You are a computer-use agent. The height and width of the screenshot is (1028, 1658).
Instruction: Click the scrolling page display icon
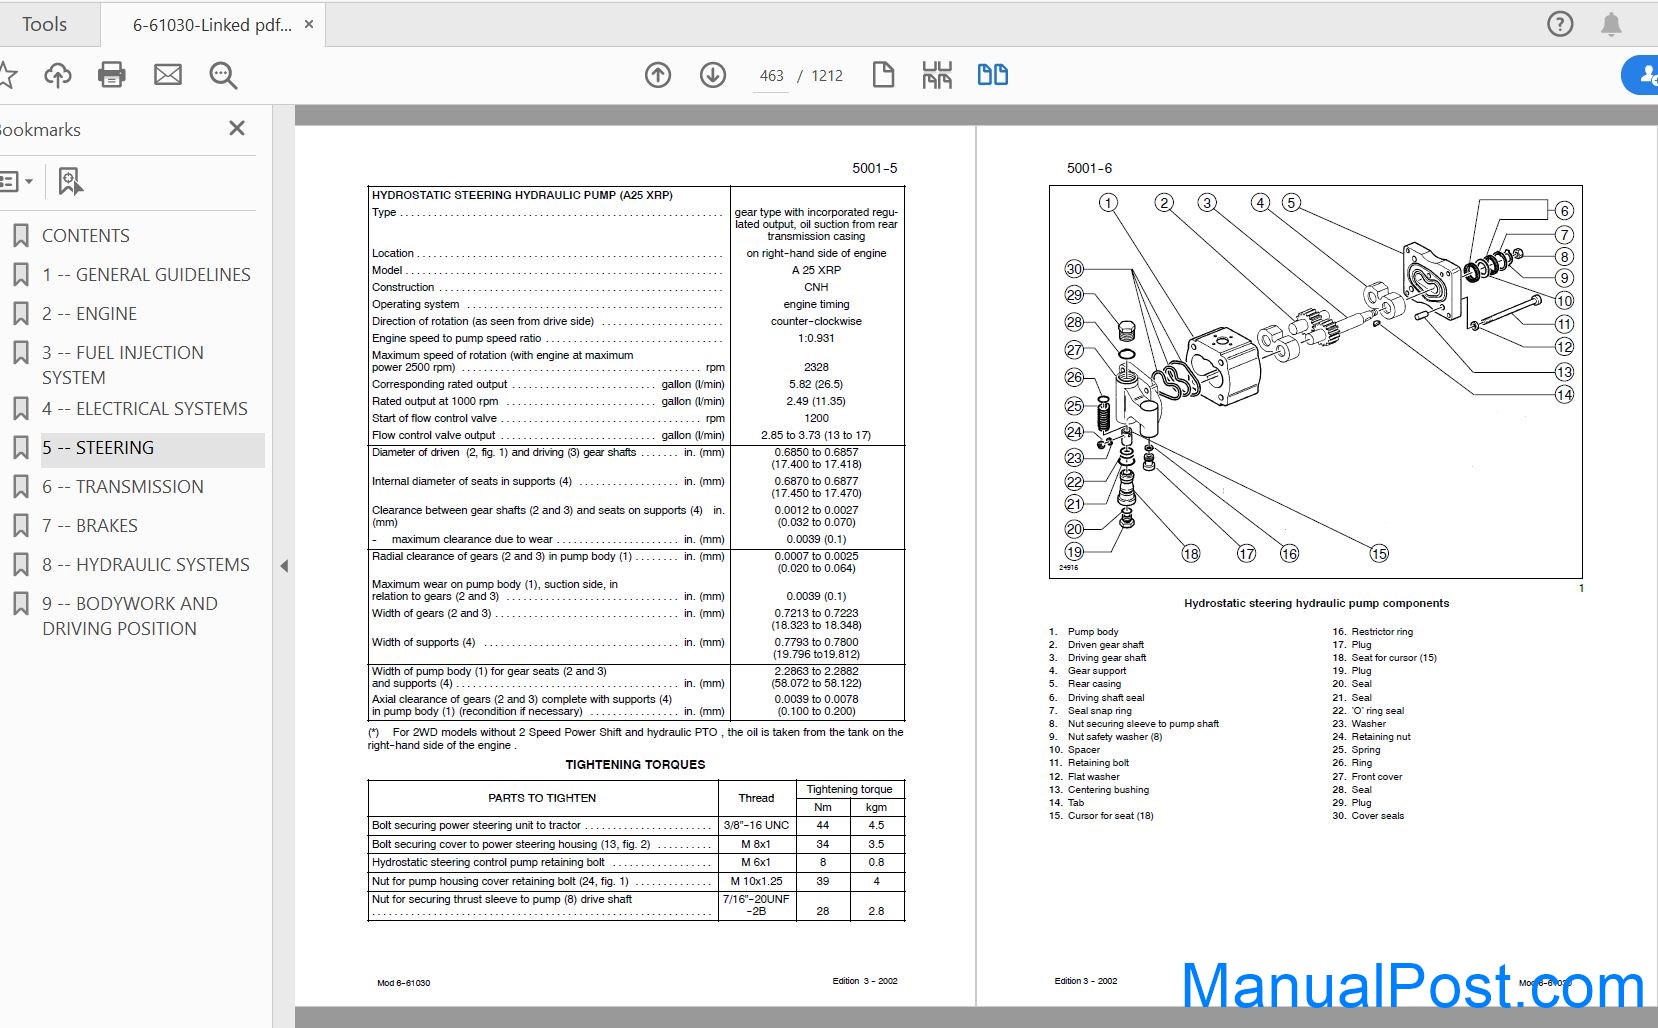pyautogui.click(x=937, y=75)
